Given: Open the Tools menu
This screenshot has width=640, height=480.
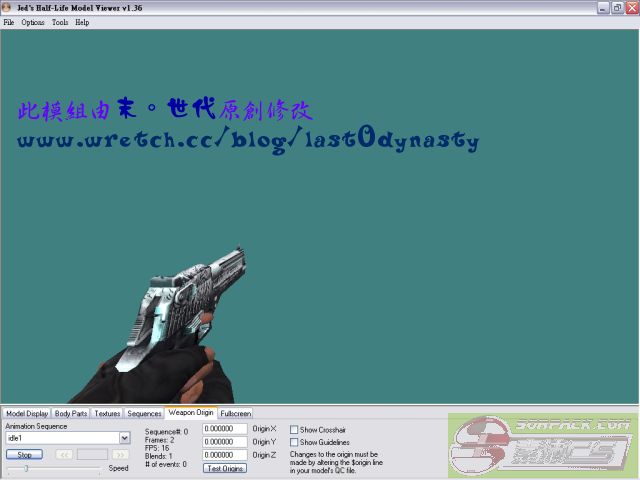Looking at the screenshot, I should tap(60, 22).
